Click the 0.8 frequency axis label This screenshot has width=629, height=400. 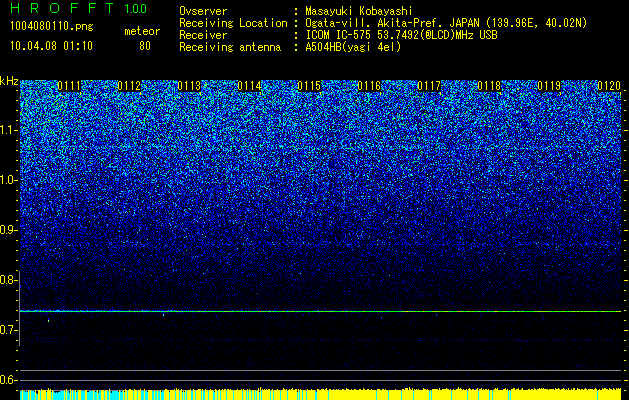coord(9,280)
